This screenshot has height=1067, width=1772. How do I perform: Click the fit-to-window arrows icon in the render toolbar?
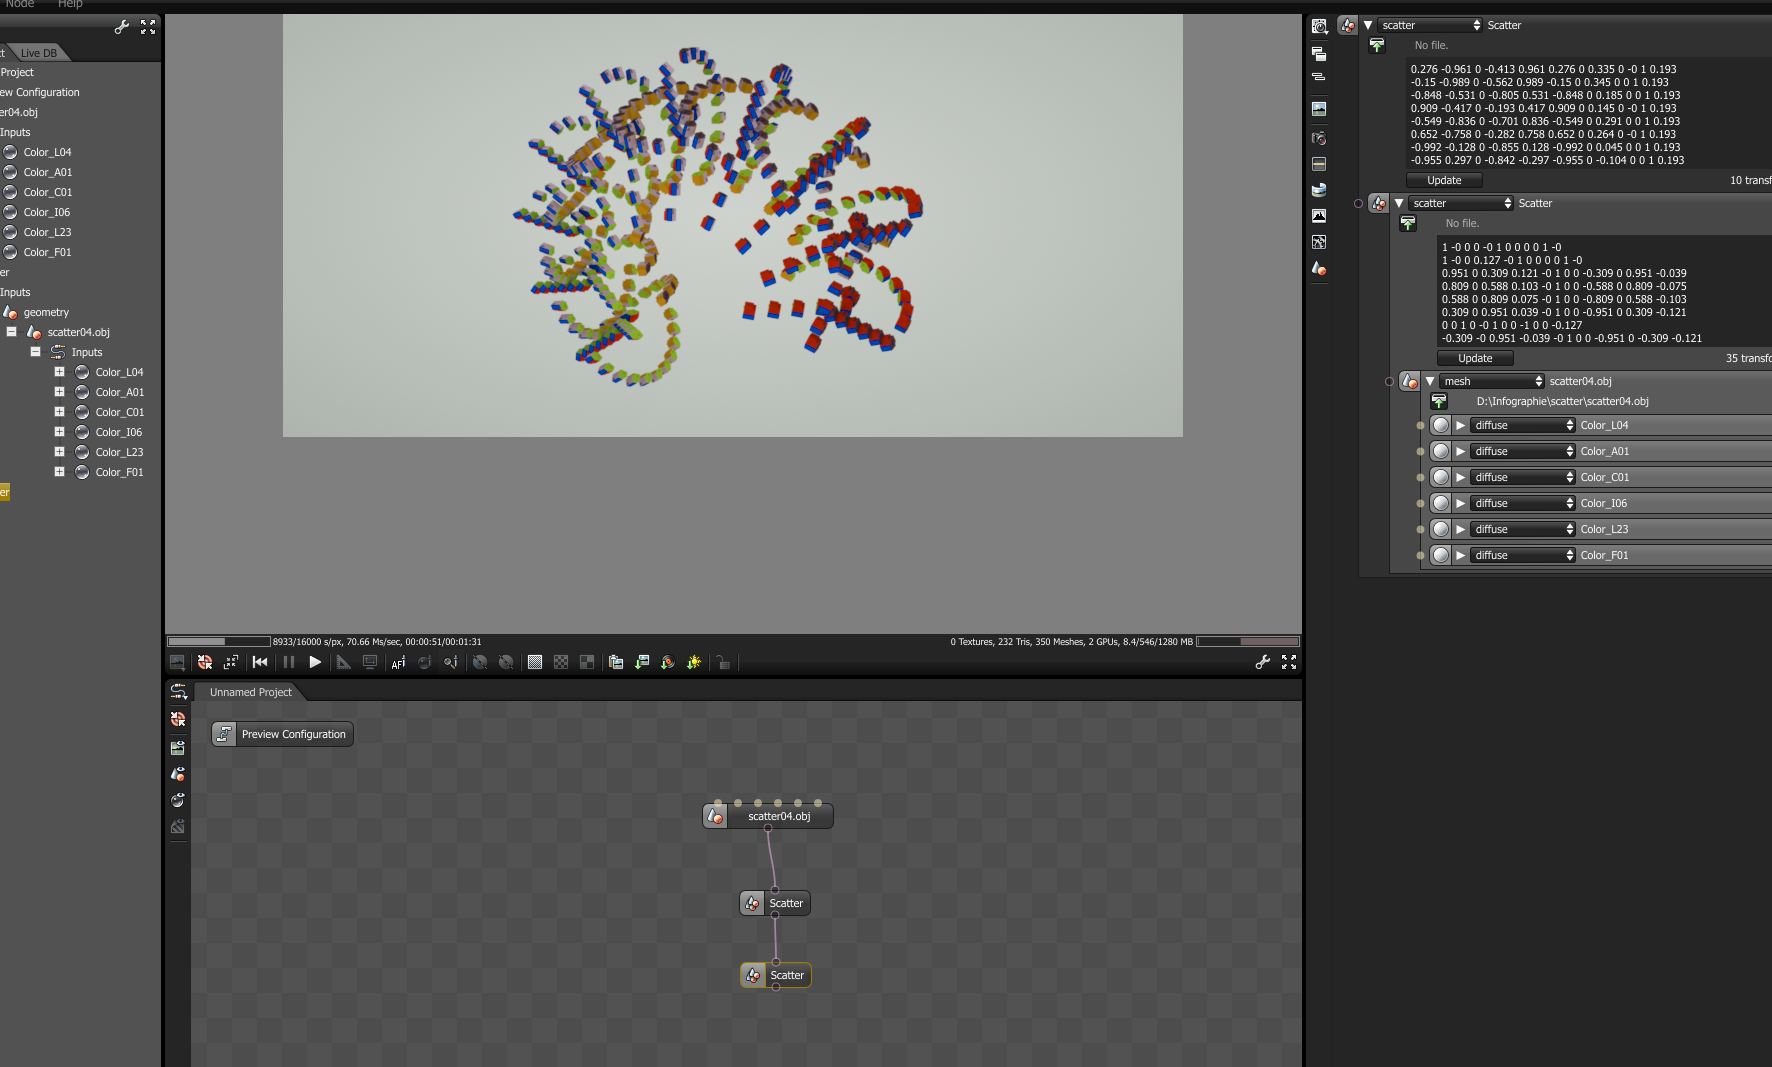point(231,662)
